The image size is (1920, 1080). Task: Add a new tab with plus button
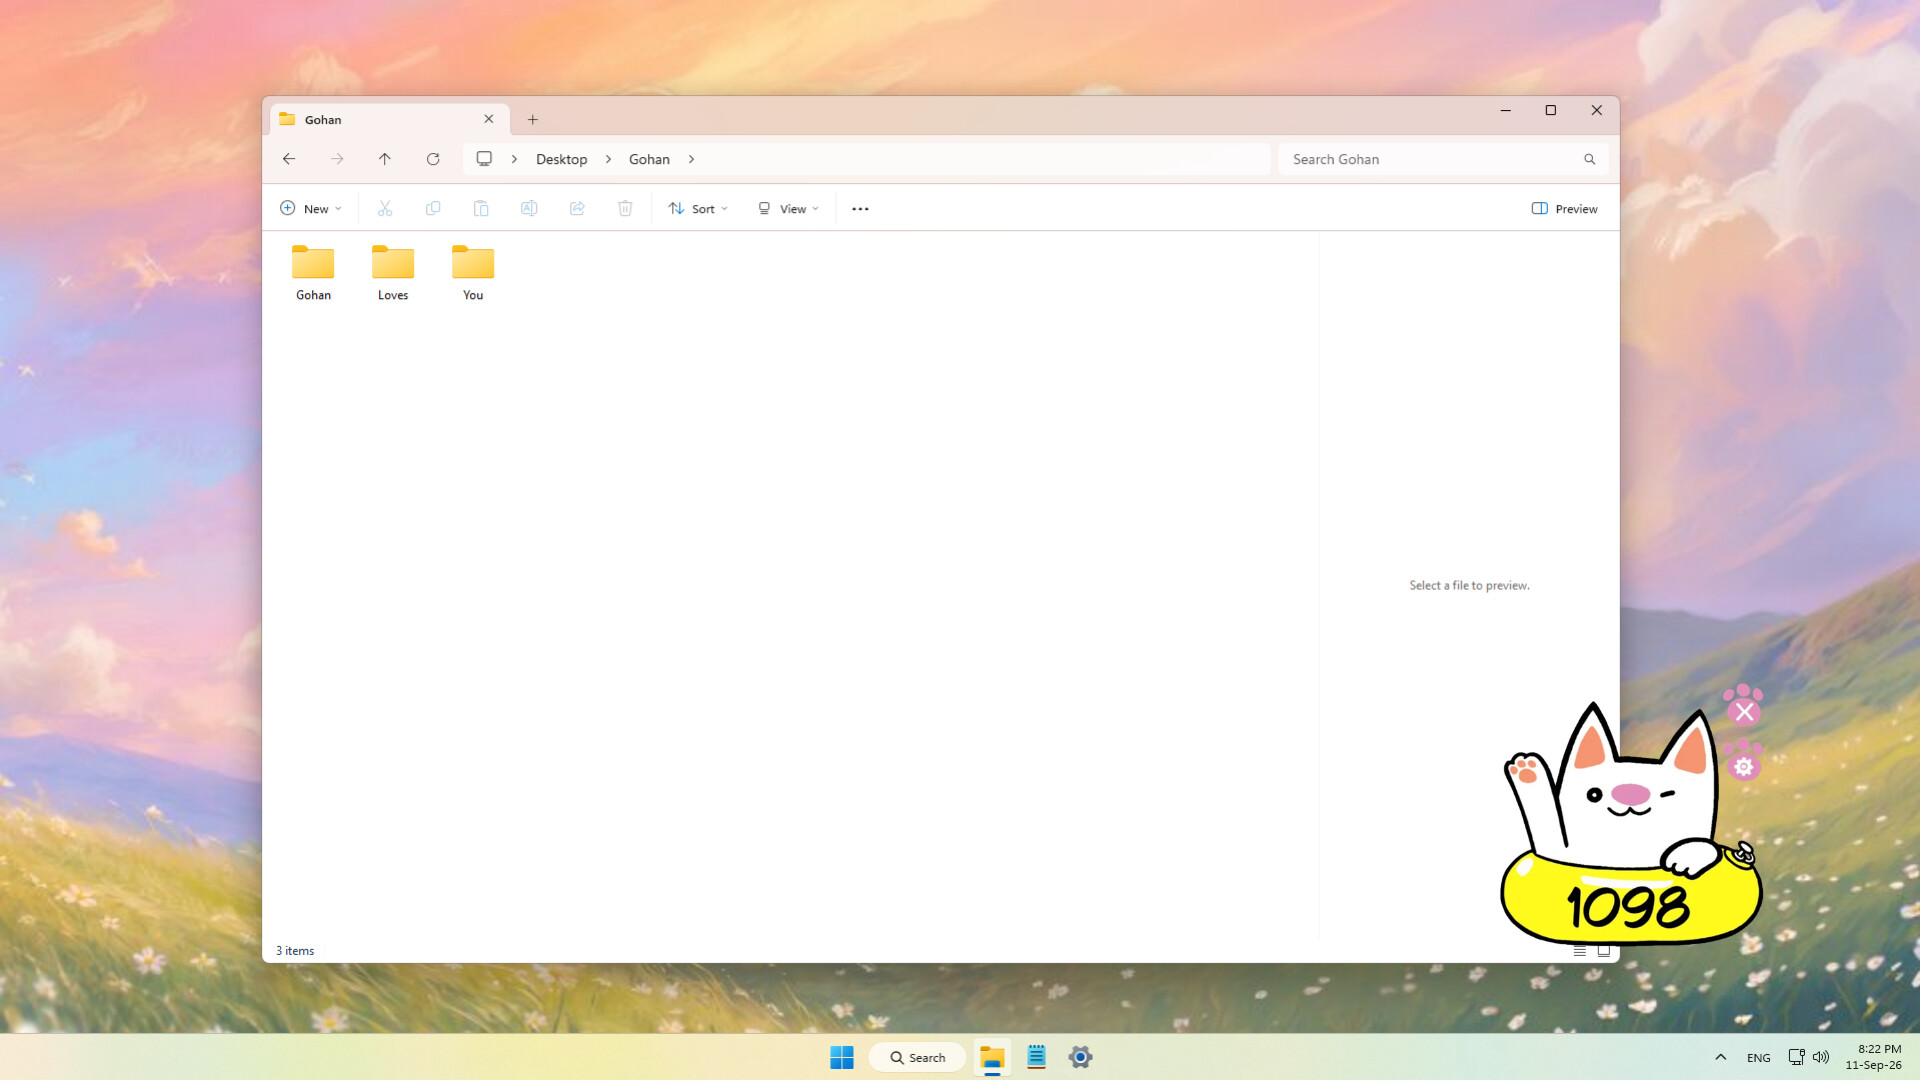533,120
